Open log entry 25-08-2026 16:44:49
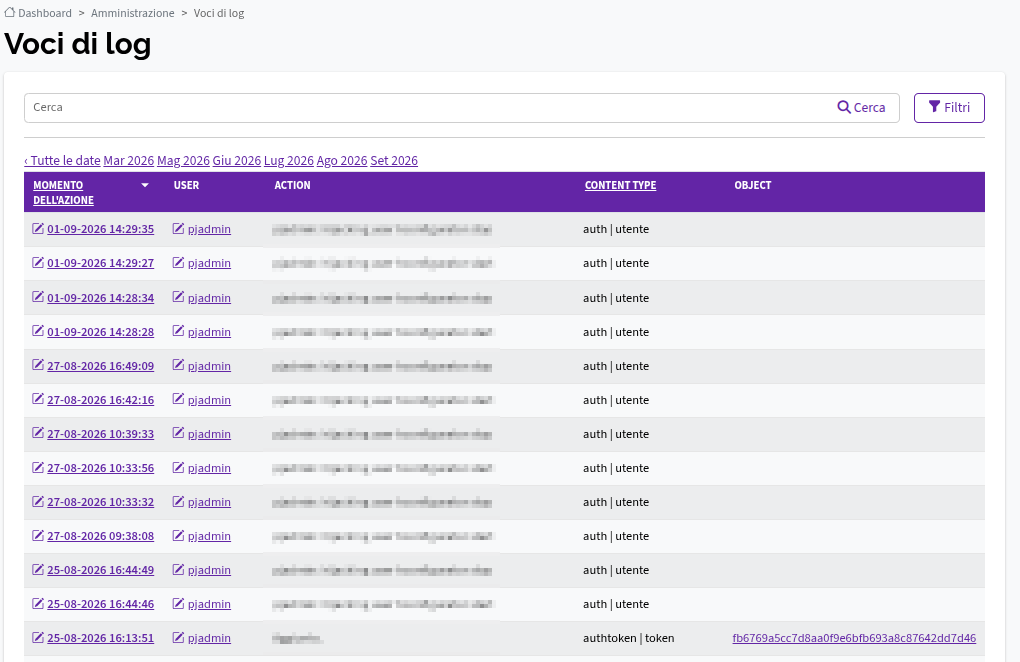This screenshot has width=1020, height=662. coord(101,570)
